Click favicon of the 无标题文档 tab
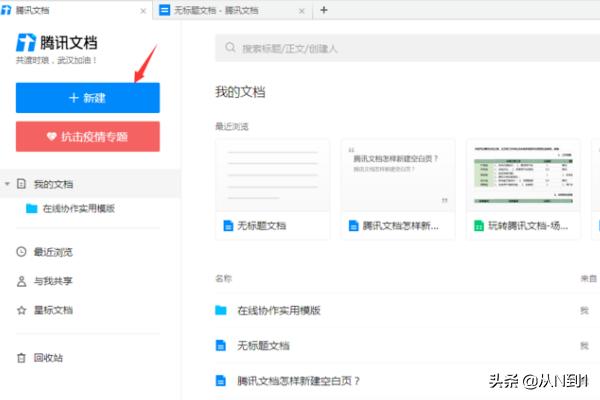This screenshot has width=600, height=400. (x=165, y=10)
